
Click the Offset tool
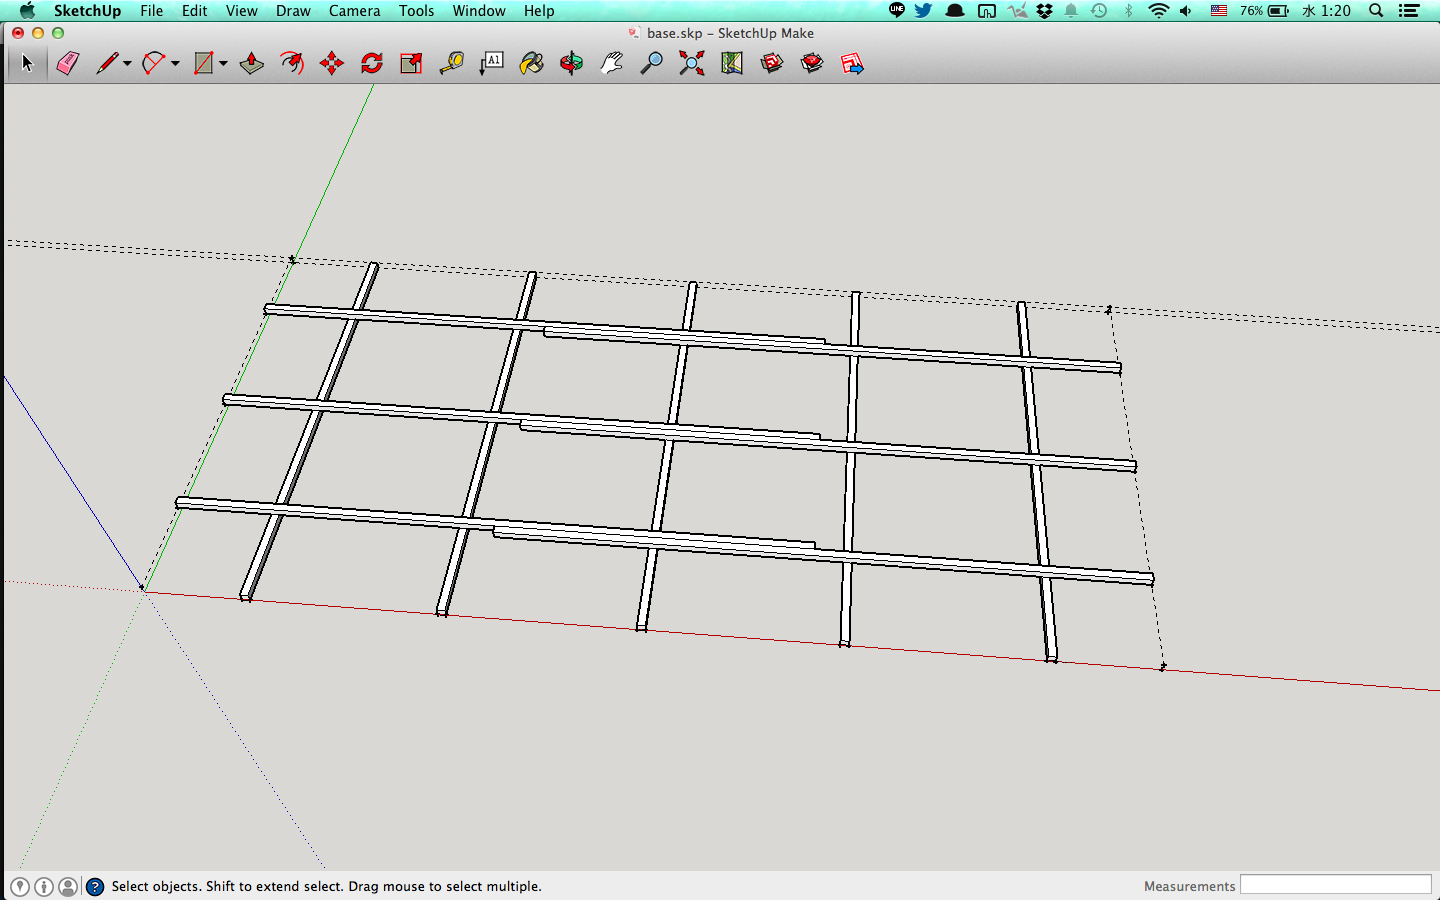[x=291, y=64]
